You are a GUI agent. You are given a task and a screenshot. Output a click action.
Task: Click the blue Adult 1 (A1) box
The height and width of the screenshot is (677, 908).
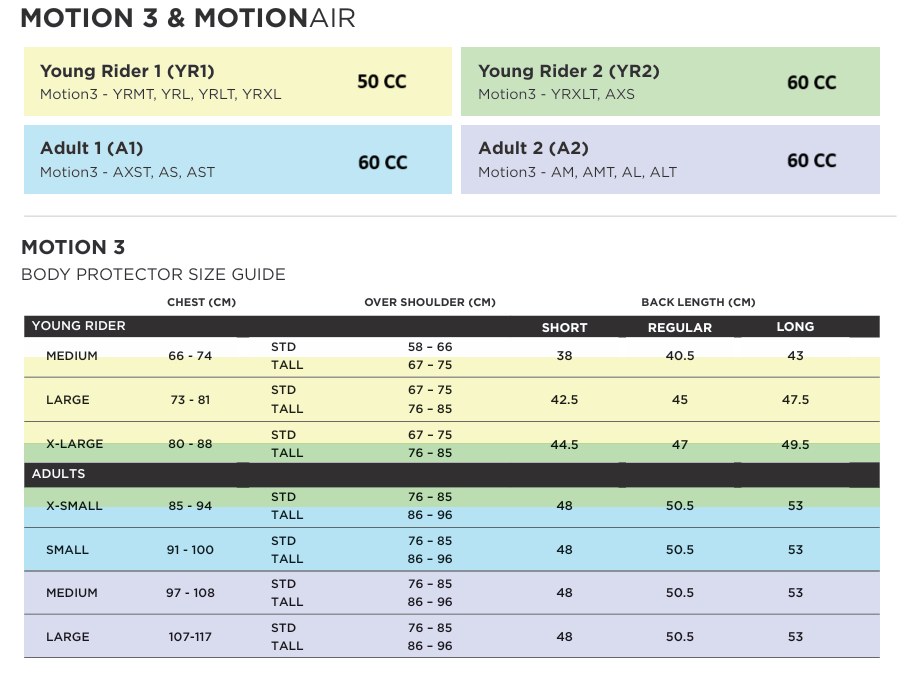coord(237,159)
